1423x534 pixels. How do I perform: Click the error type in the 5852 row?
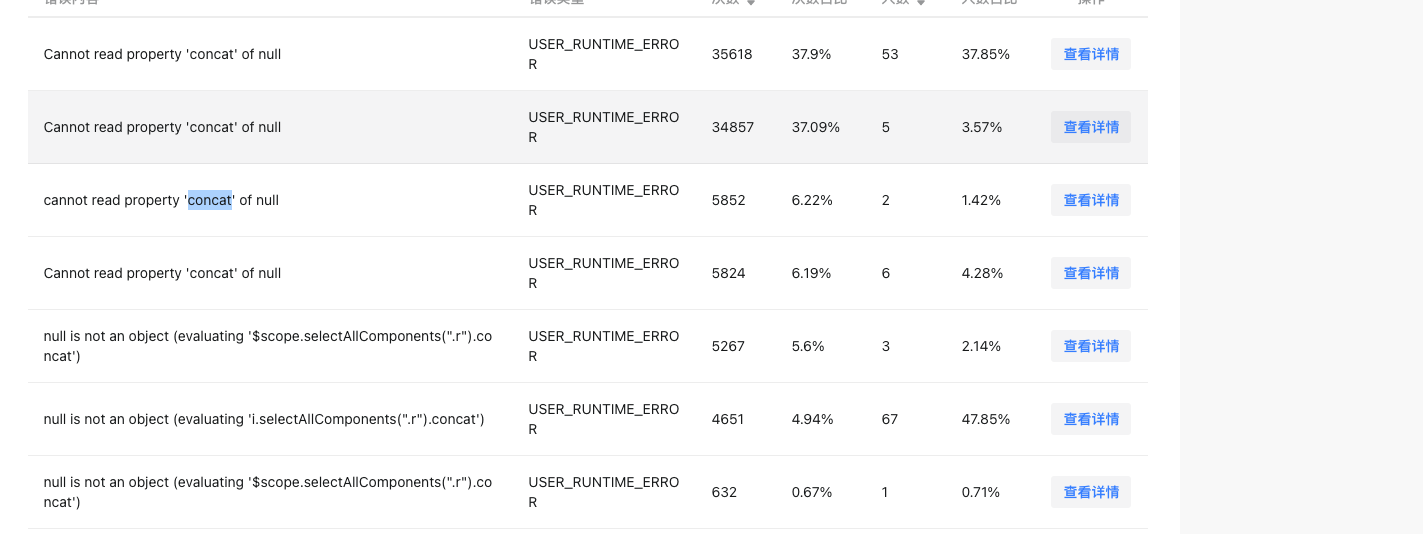(604, 200)
